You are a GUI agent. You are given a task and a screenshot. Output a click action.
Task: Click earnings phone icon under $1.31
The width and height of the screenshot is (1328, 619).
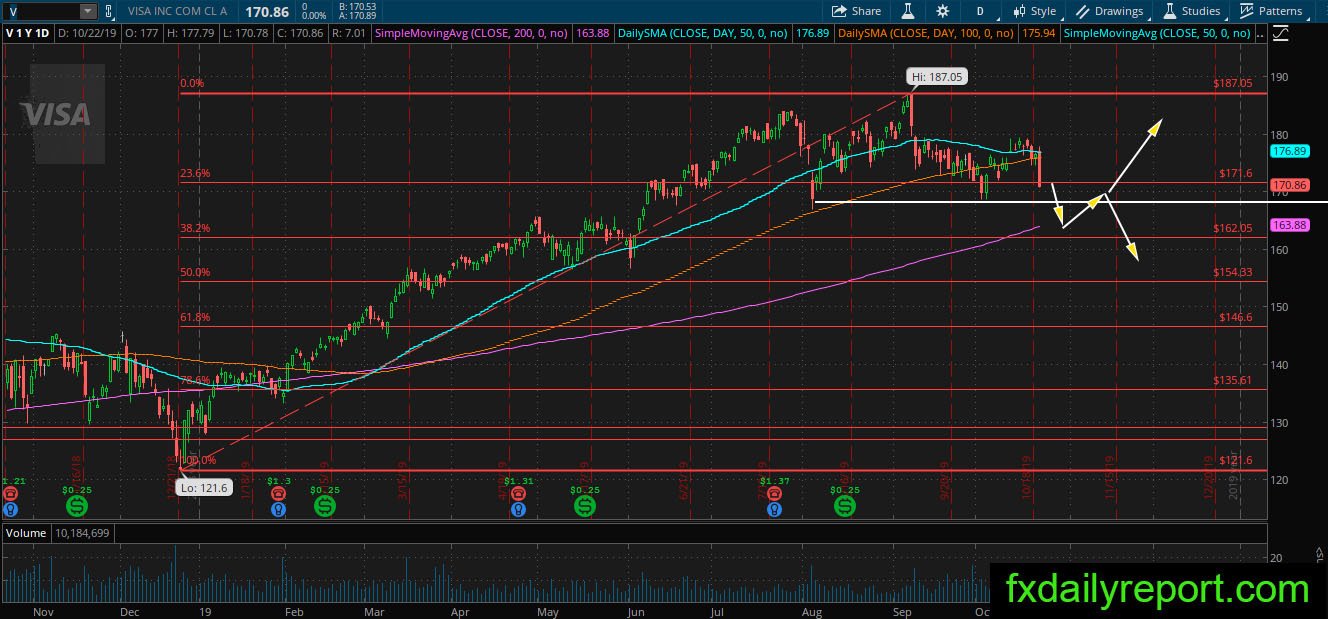517,494
